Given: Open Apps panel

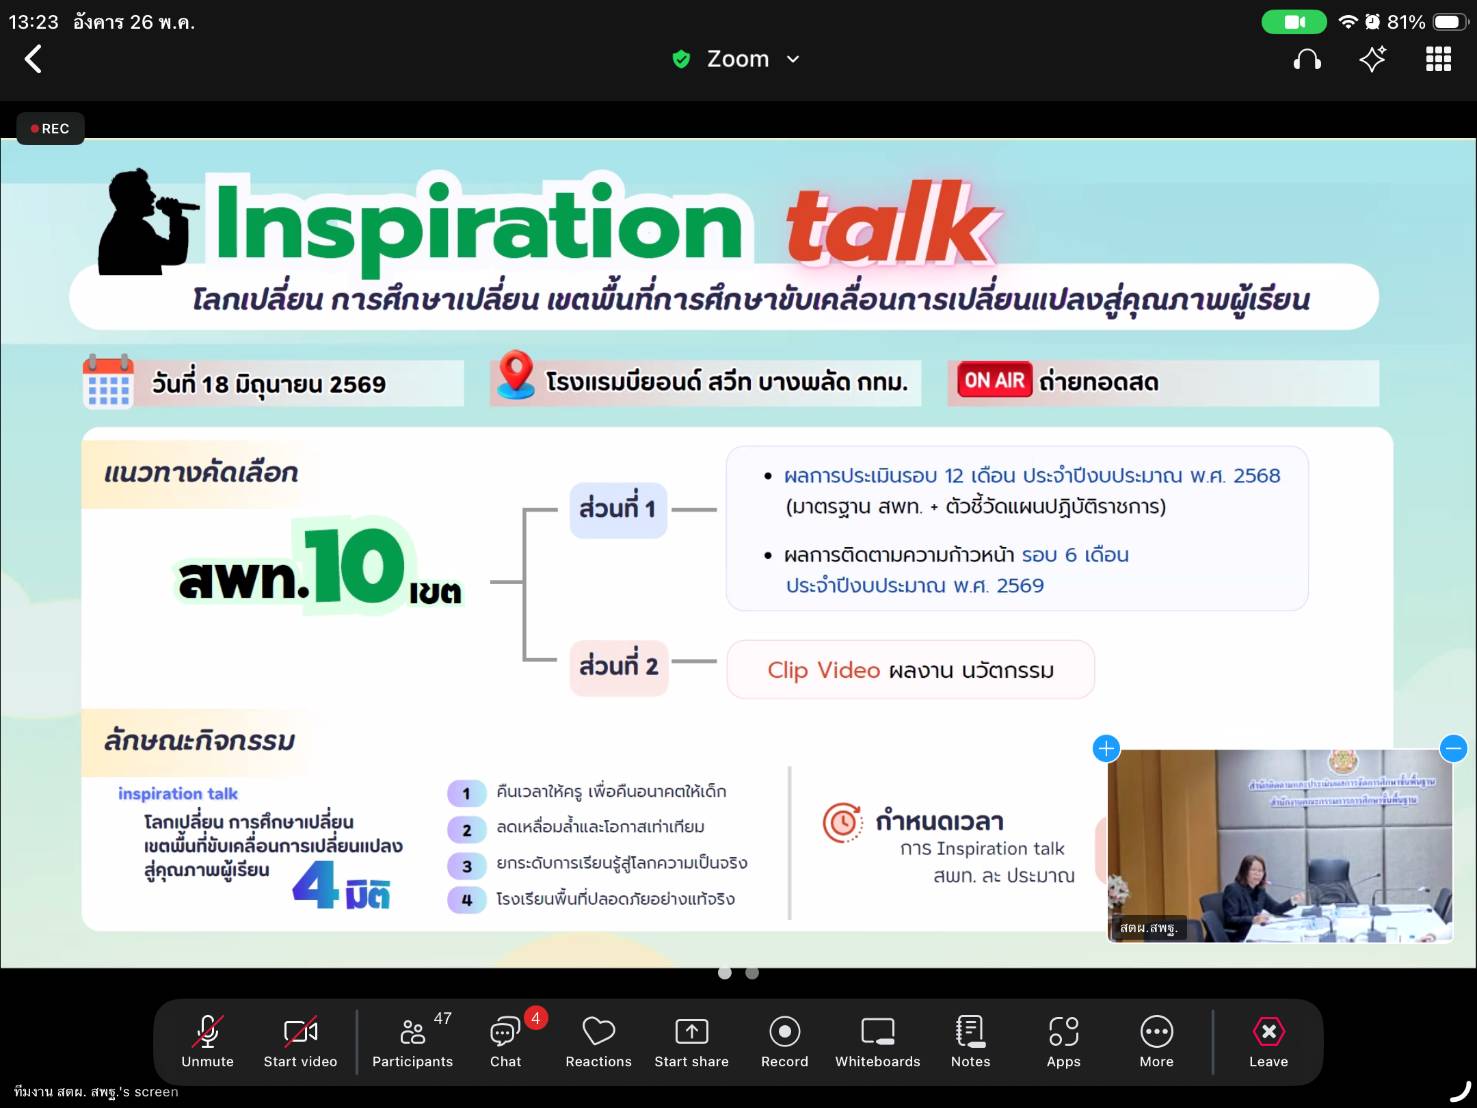Looking at the screenshot, I should pos(1063,1041).
